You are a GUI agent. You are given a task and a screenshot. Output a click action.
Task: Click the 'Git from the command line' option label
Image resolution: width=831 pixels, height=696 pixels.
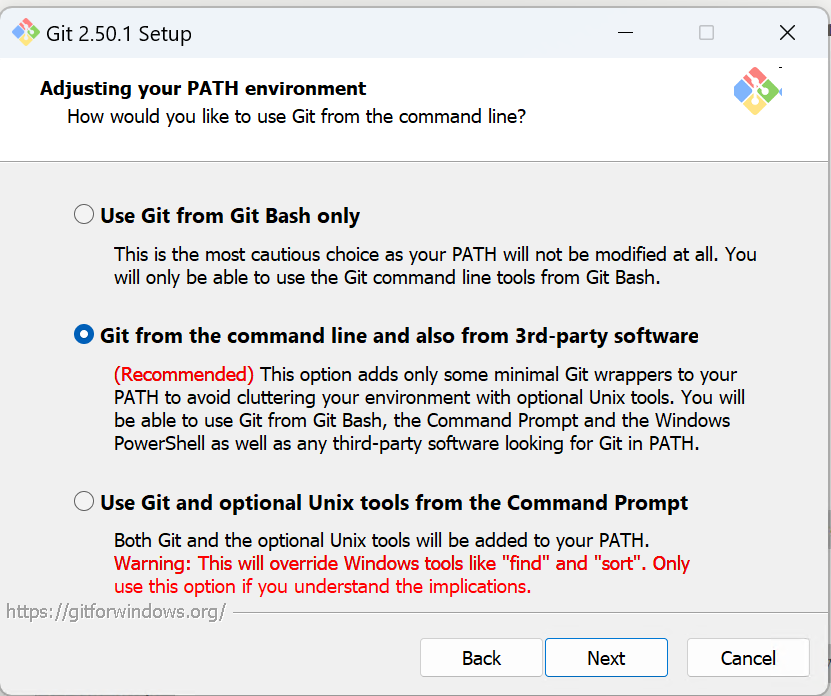[x=399, y=336]
